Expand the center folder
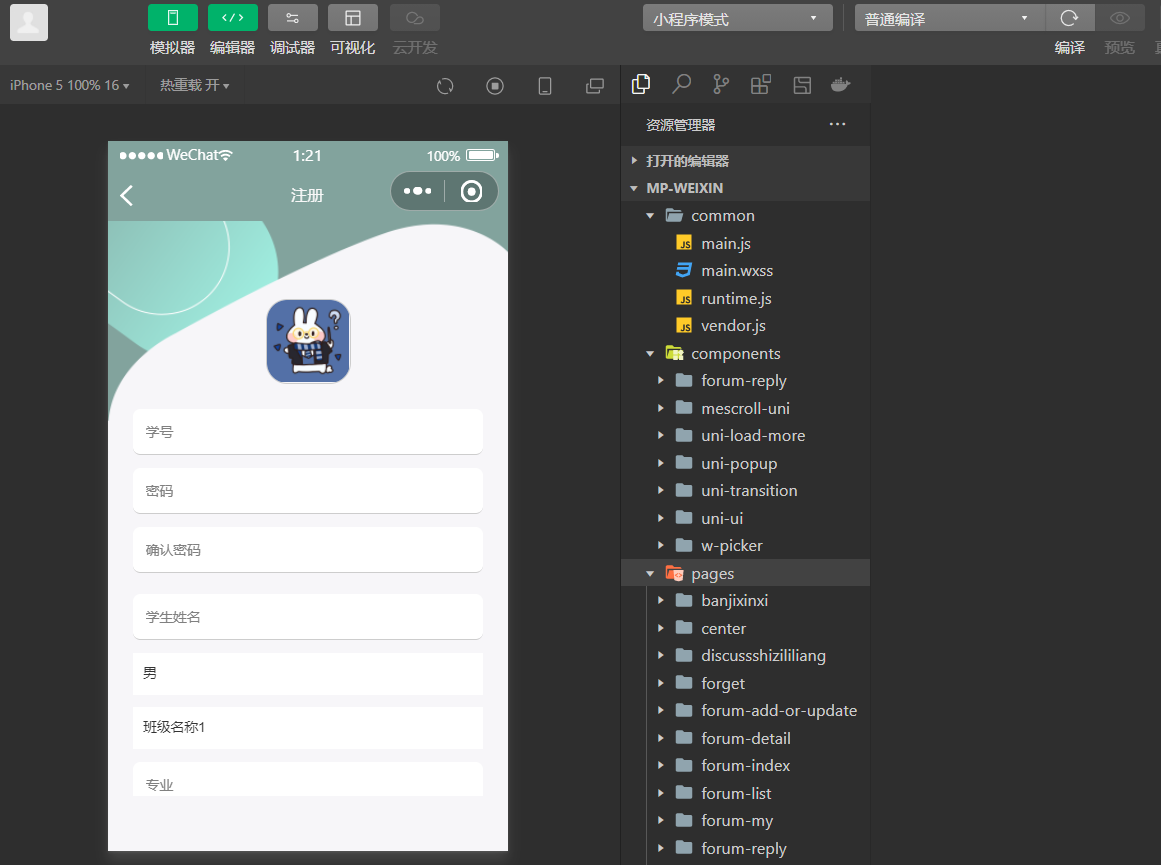The height and width of the screenshot is (865, 1161). (746, 628)
